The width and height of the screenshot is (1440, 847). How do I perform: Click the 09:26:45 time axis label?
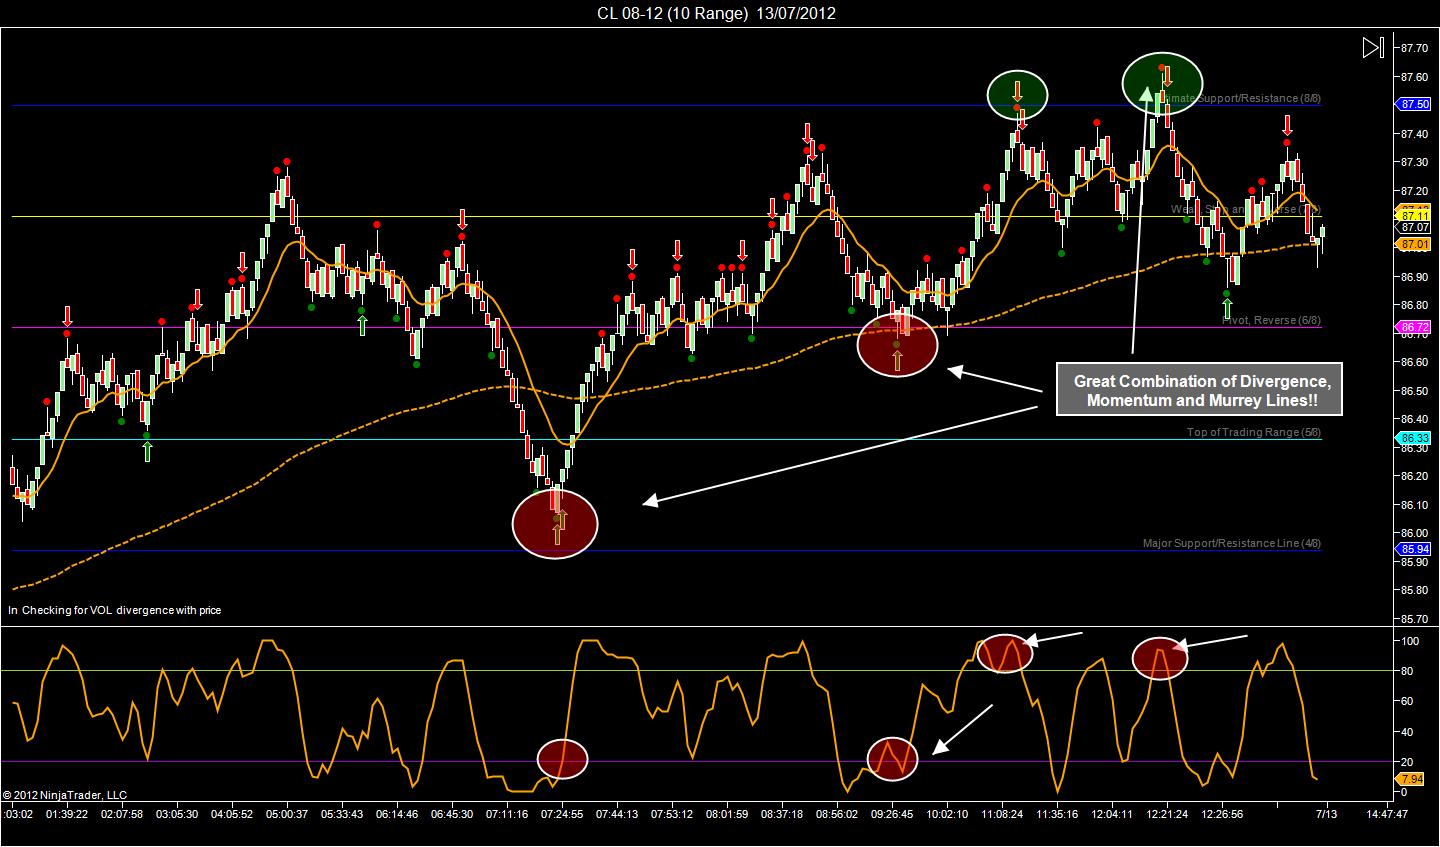(892, 814)
